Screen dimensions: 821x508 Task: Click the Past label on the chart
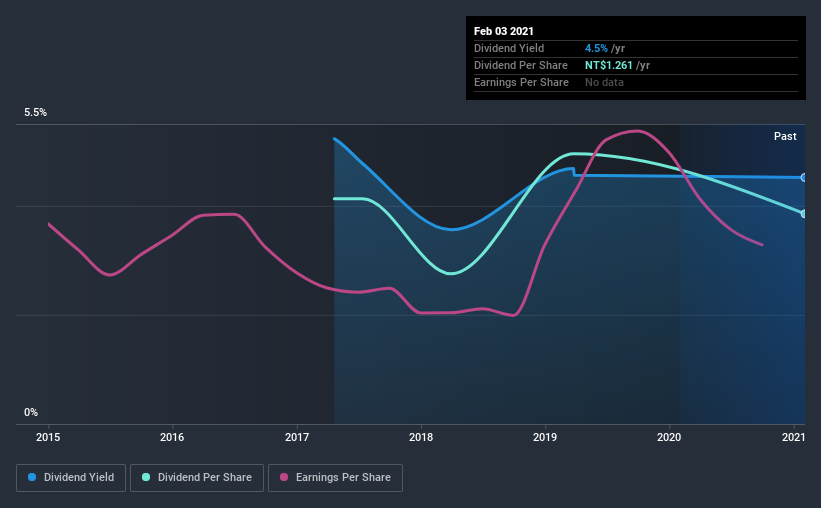click(x=785, y=136)
